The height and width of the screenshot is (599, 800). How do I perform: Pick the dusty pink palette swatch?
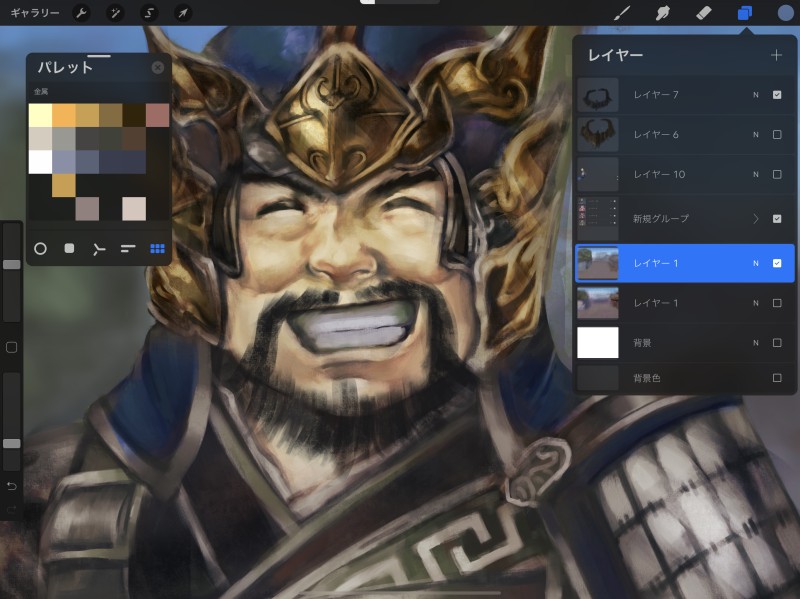click(158, 115)
